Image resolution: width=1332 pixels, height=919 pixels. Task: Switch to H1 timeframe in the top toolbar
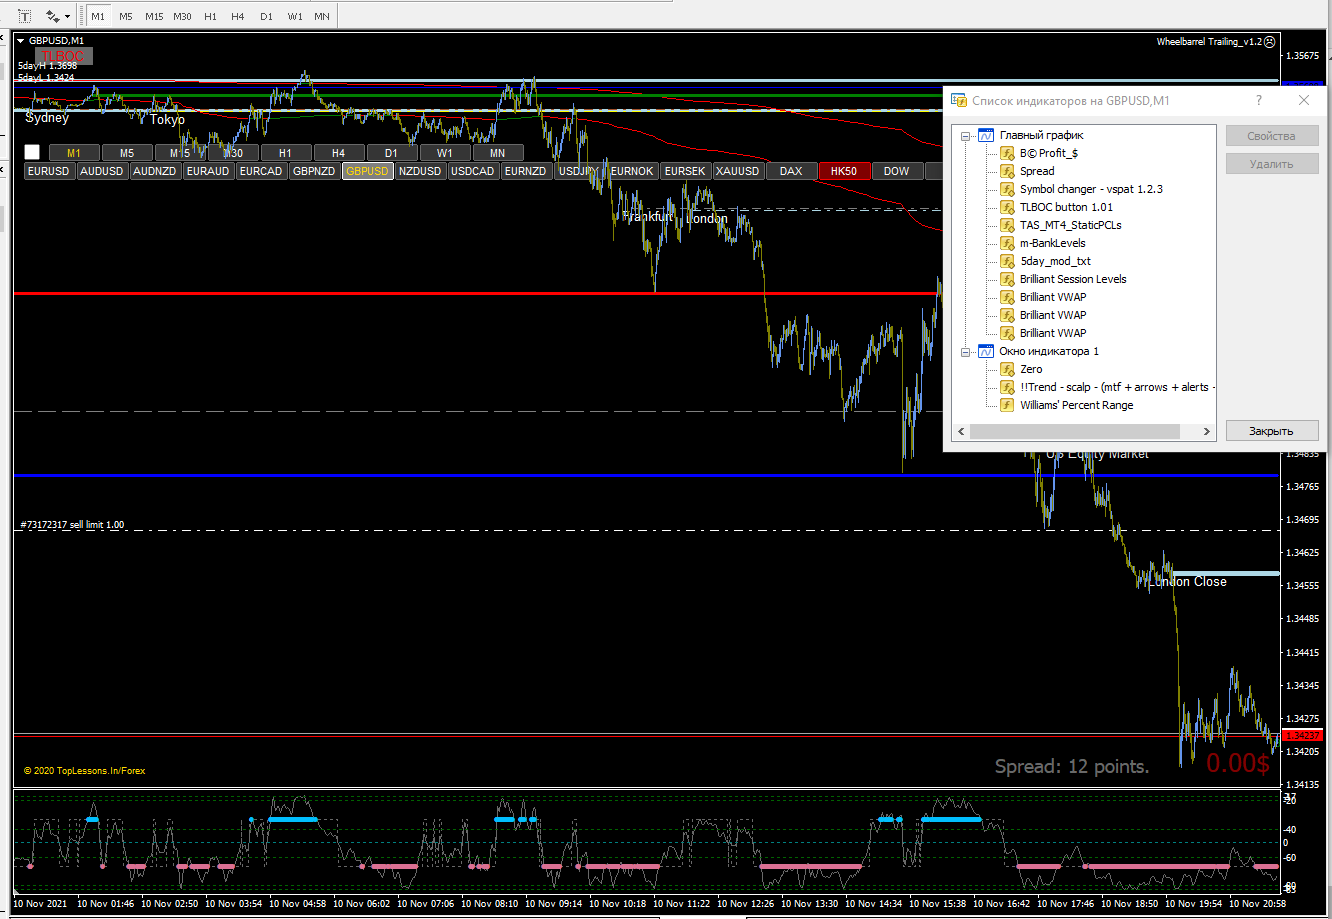(210, 16)
